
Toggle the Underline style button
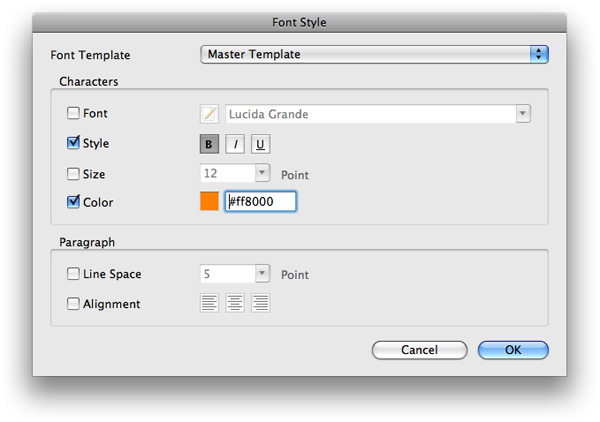coord(260,144)
